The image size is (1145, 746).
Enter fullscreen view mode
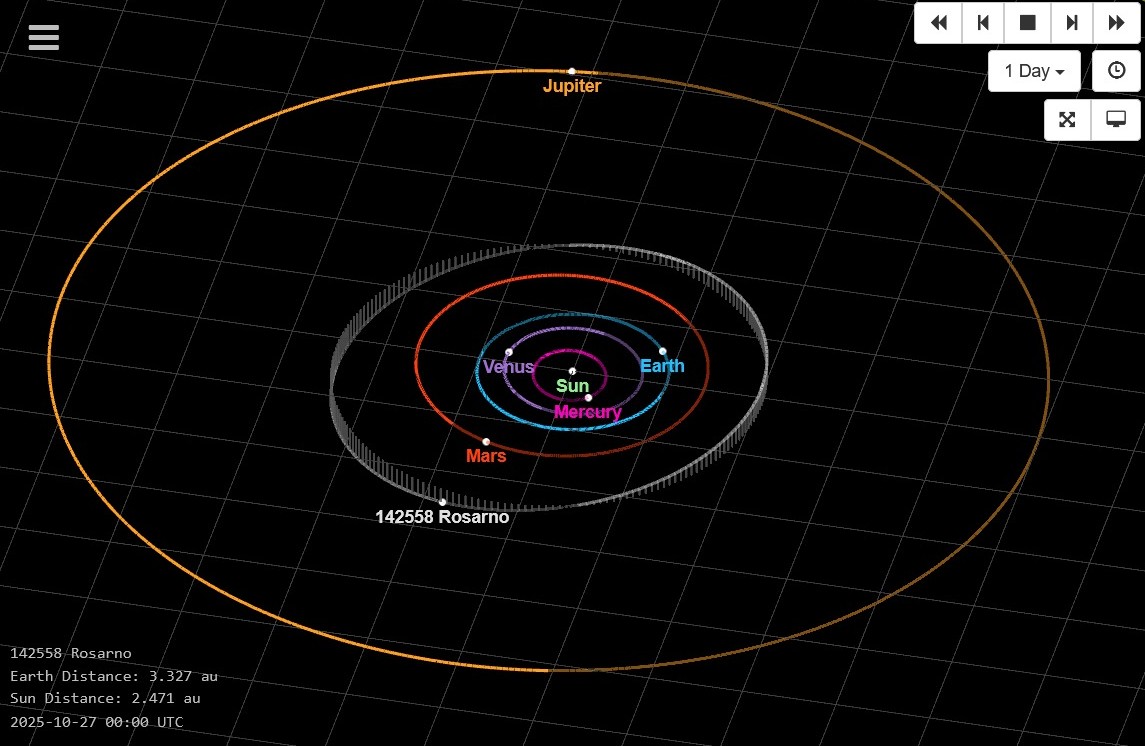(x=1067, y=119)
